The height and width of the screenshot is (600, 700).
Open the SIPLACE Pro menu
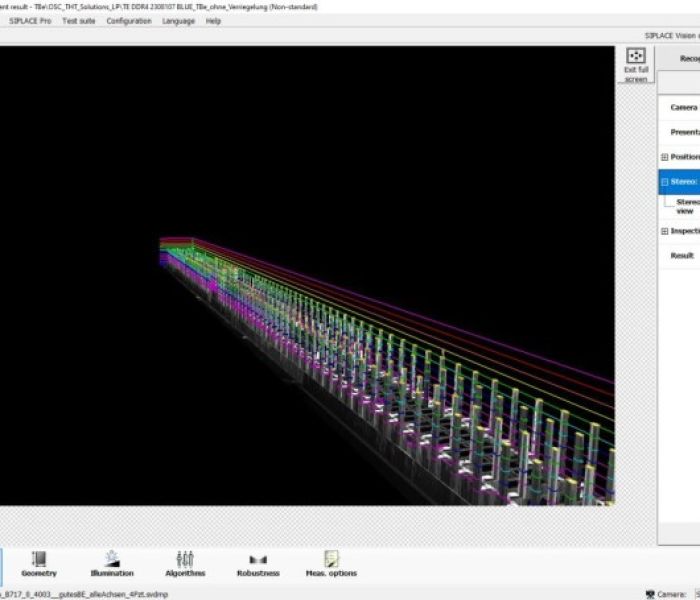[31, 21]
